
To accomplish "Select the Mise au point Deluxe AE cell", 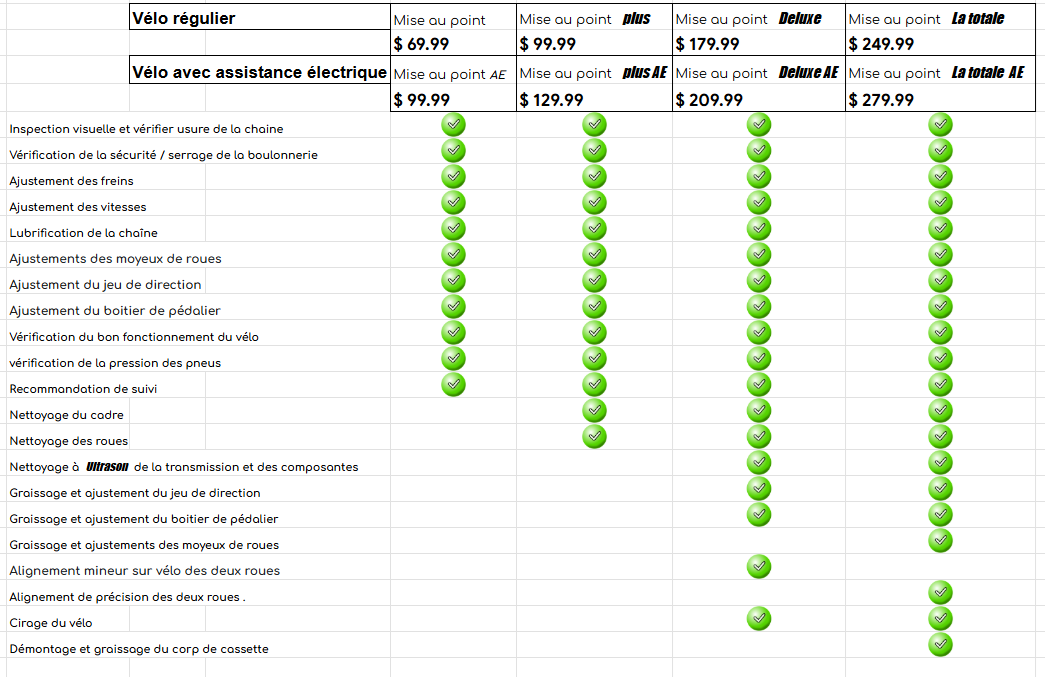I will pyautogui.click(x=758, y=73).
